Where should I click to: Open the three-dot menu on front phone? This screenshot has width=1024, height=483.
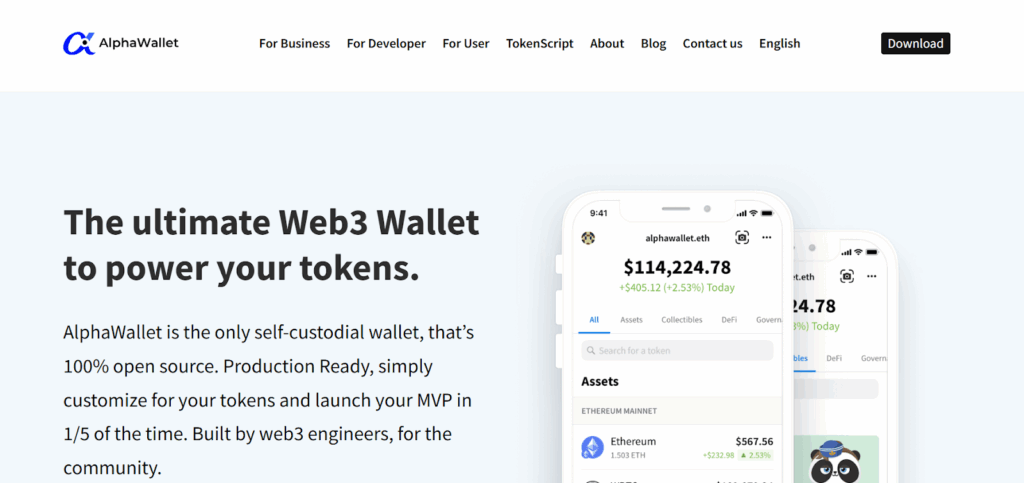coord(767,237)
